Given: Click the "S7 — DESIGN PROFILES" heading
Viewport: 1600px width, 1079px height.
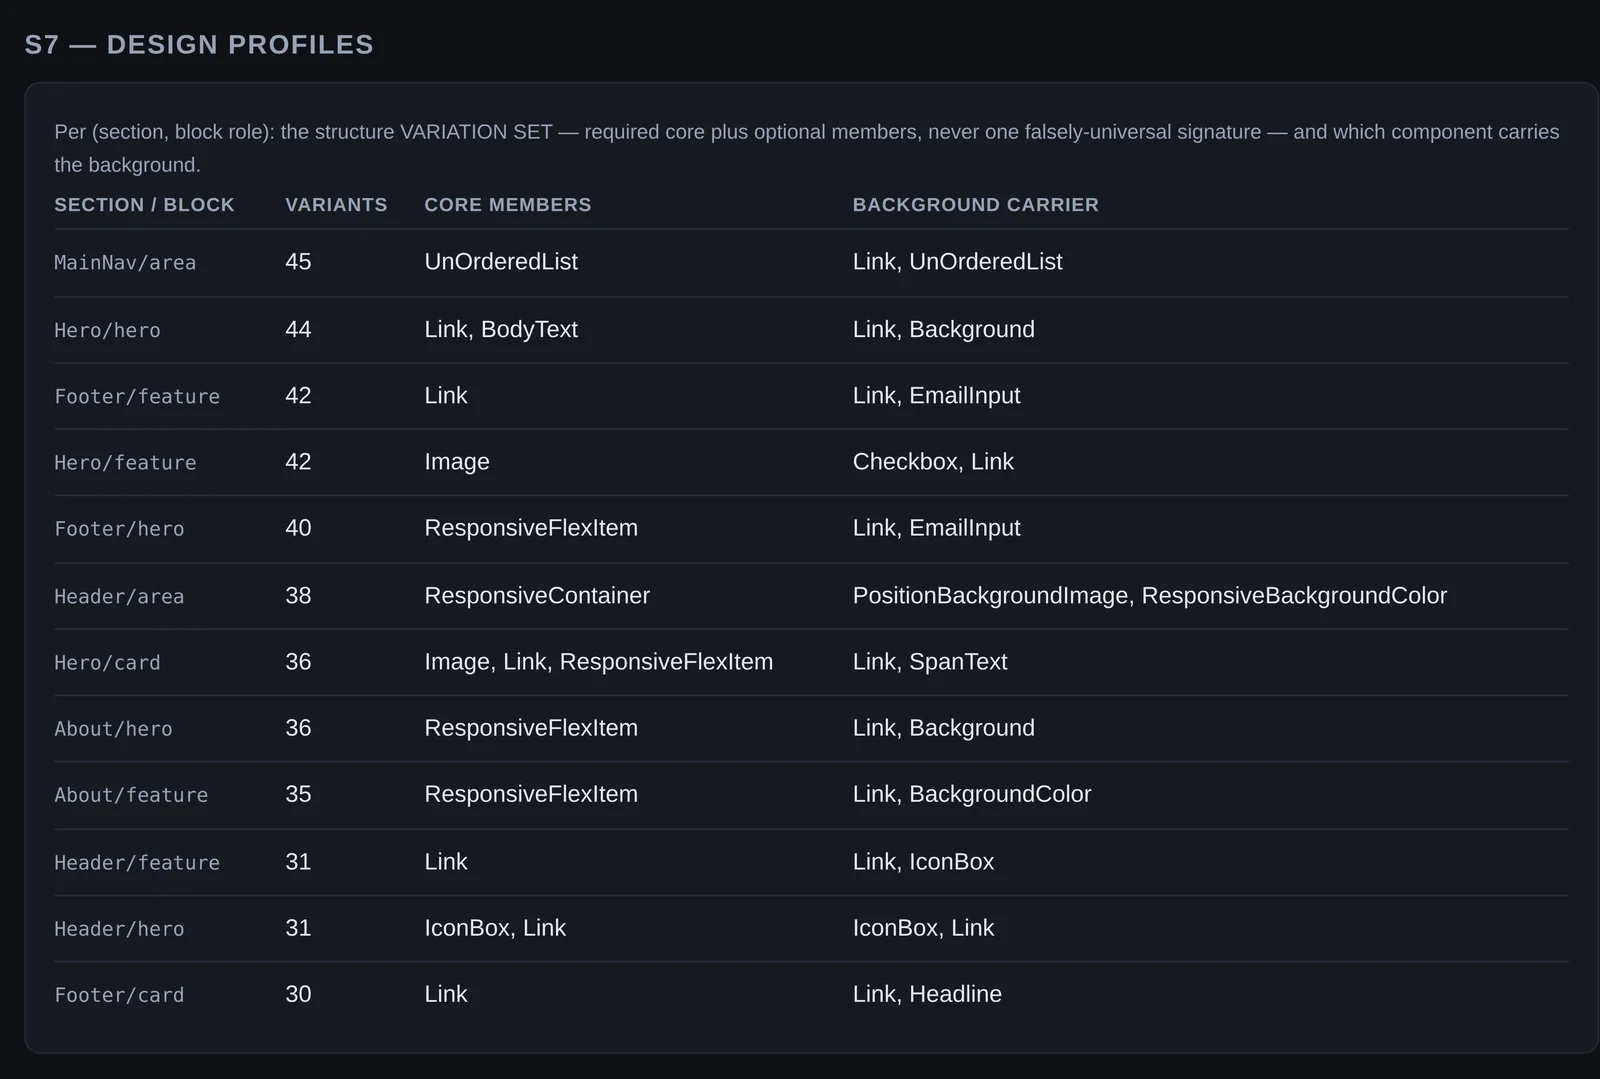Looking at the screenshot, I should click(x=199, y=45).
